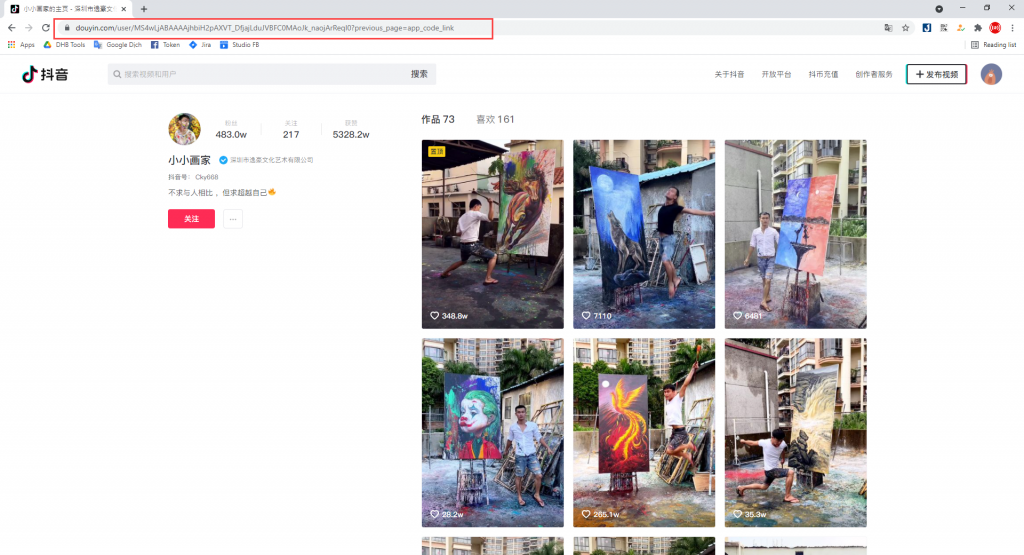1024x555 pixels.
Task: Click the red extension icon in toolbar
Action: tap(995, 28)
